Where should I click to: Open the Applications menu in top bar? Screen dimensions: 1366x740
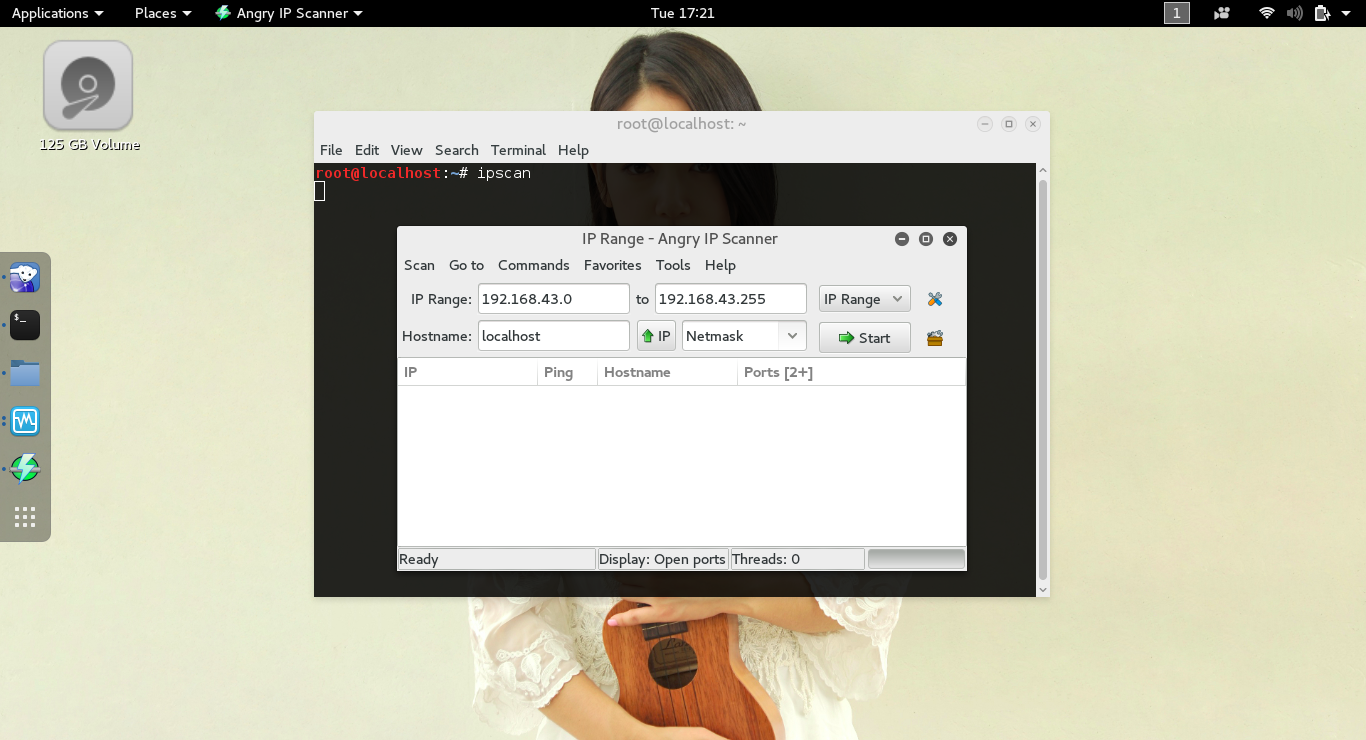tap(57, 13)
